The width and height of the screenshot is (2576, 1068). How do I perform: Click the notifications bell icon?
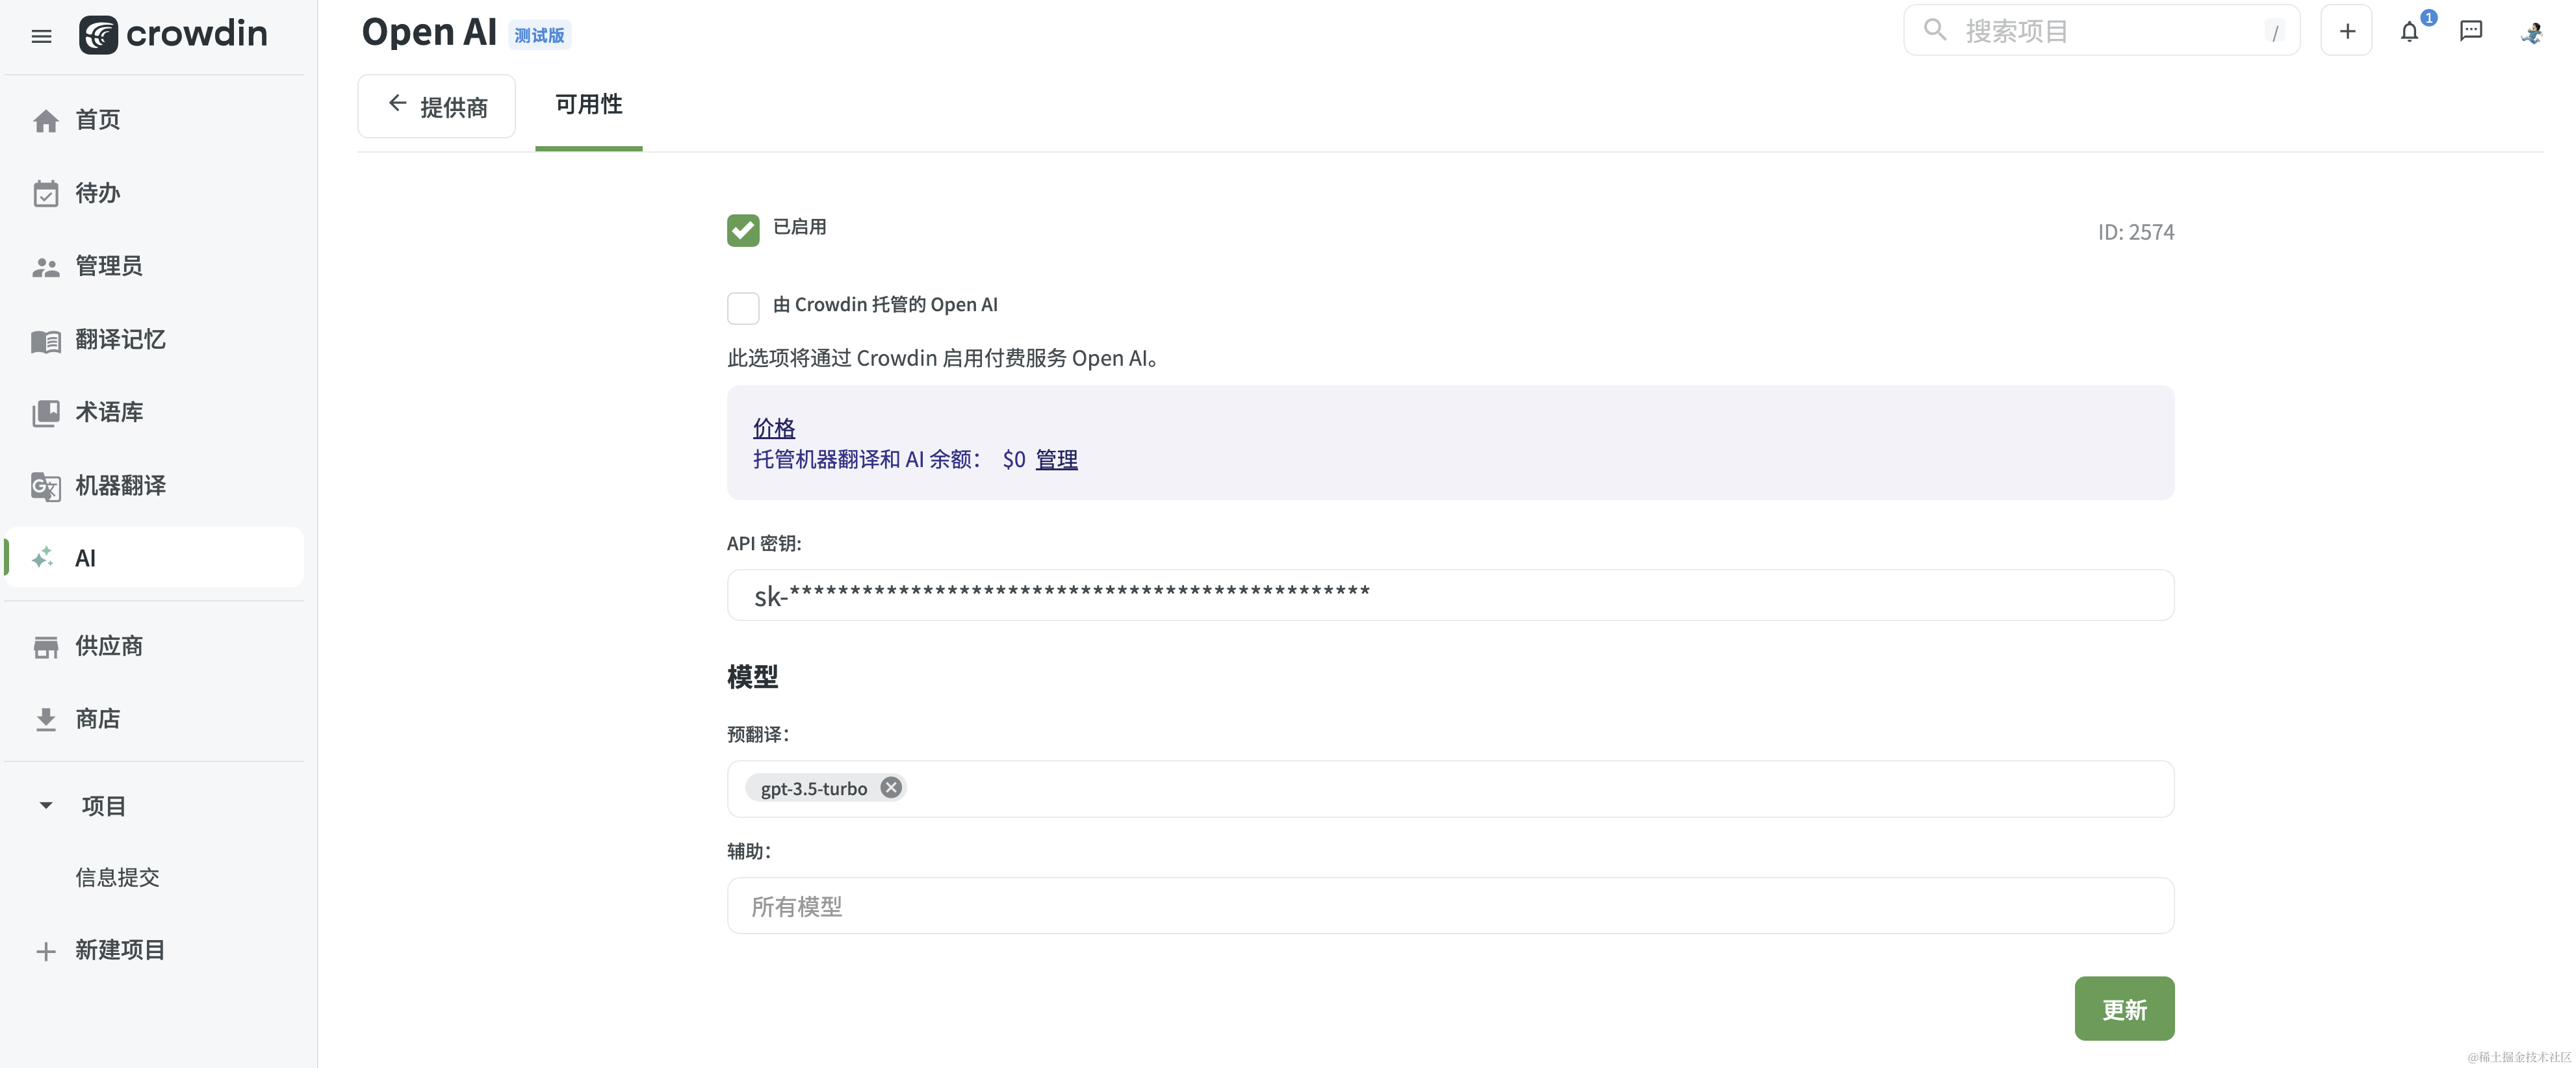click(x=2409, y=32)
